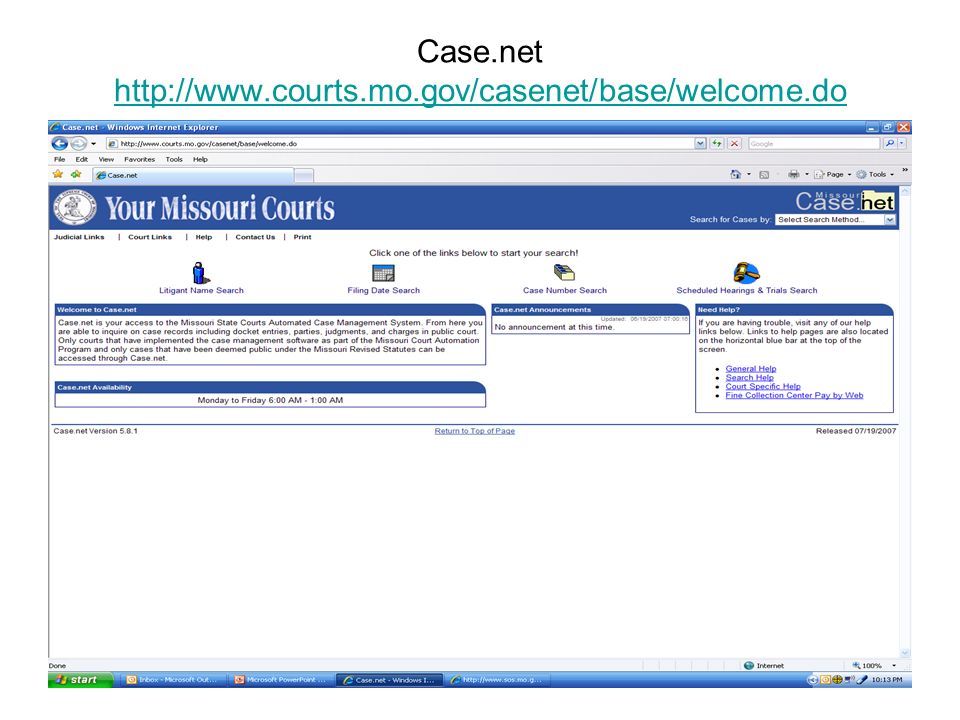This screenshot has height=720, width=960.
Task: Refresh the page with green arrows icon
Action: click(x=716, y=143)
